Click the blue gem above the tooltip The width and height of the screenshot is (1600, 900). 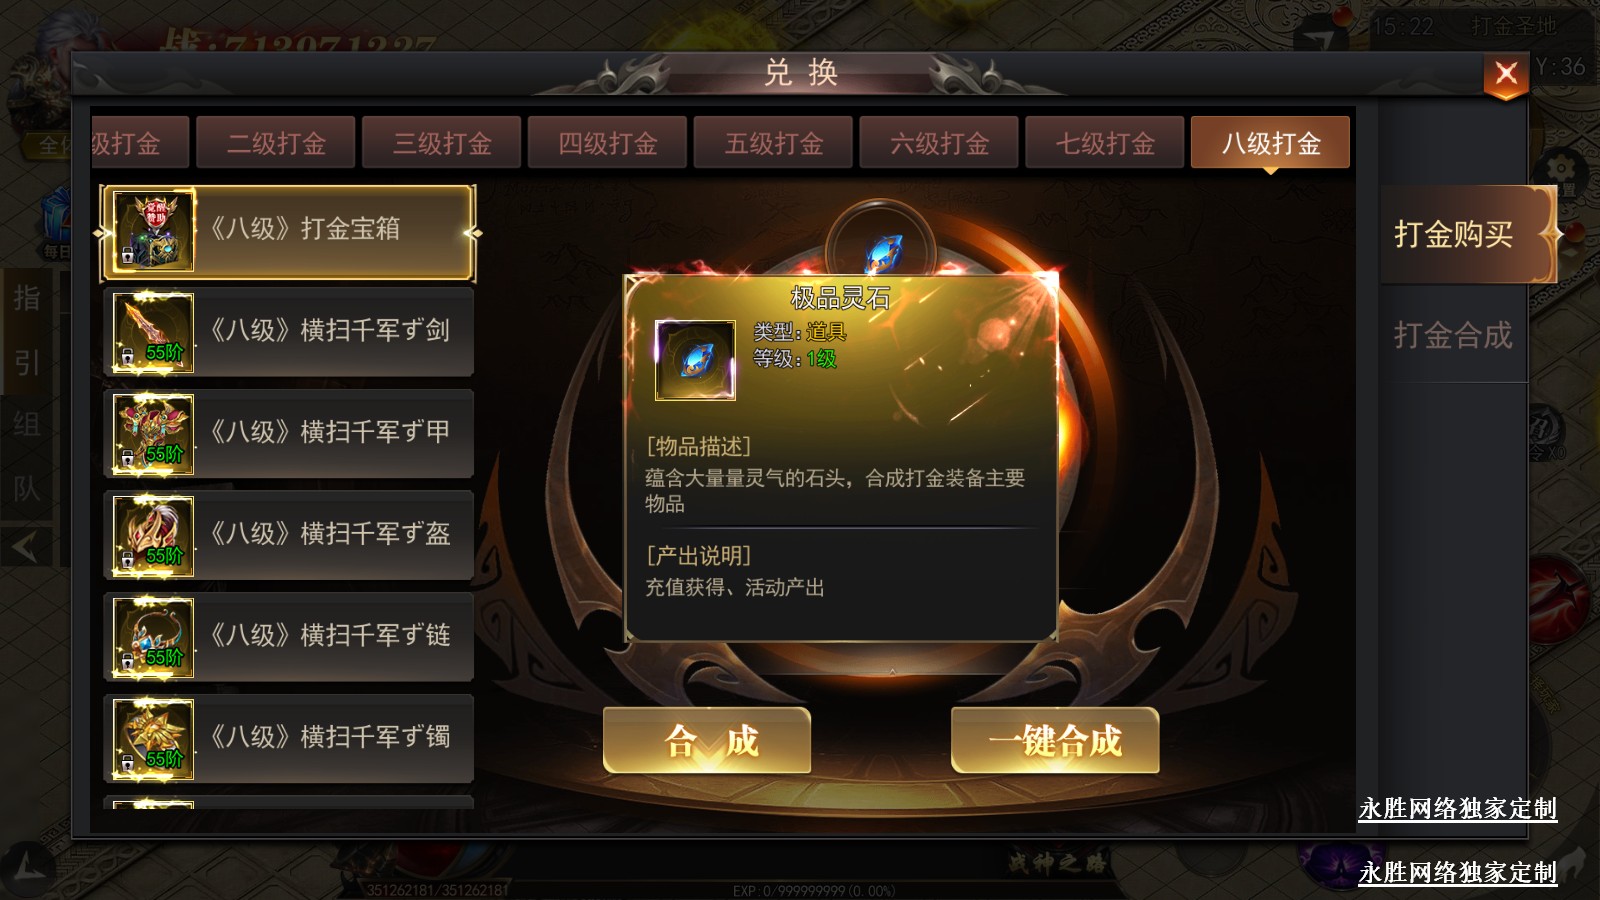coord(881,250)
